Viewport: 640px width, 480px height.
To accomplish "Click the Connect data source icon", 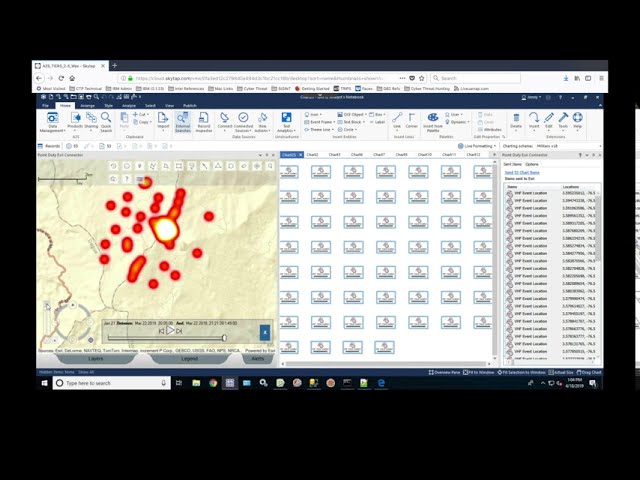I will pyautogui.click(x=224, y=121).
